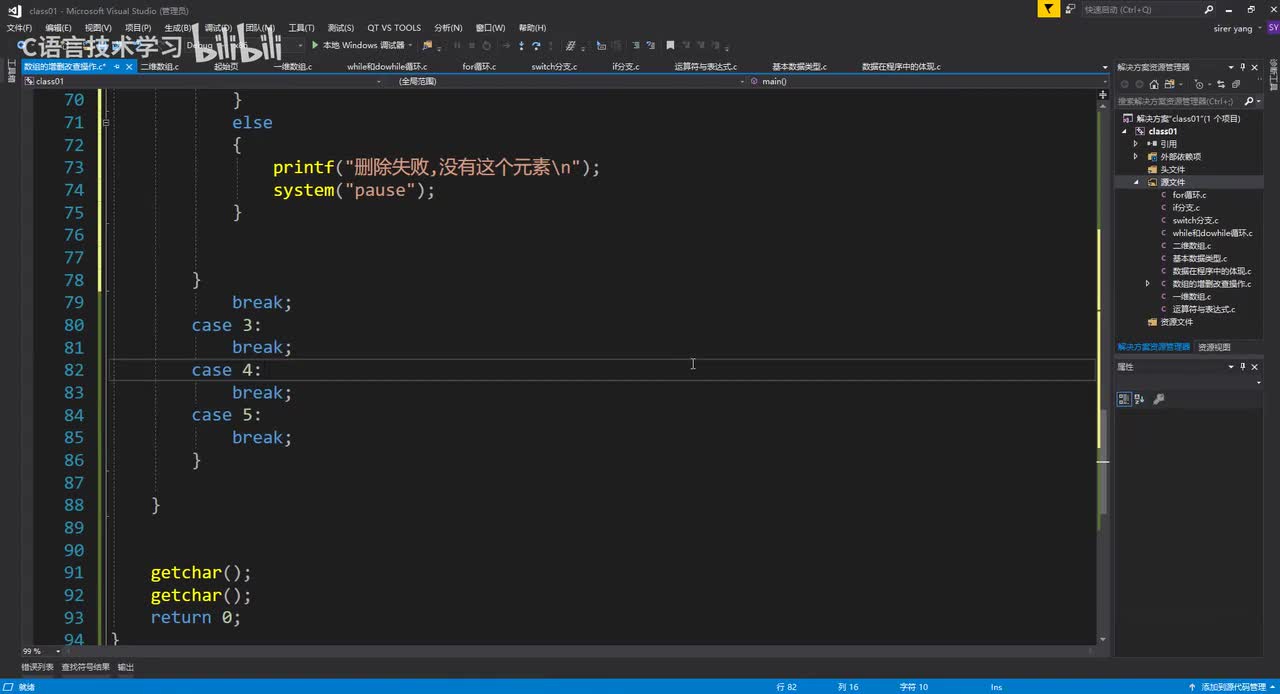Image resolution: width=1280 pixels, height=694 pixels.
Task: Open the 查找符号结果 bottom panel tab
Action: tap(85, 667)
